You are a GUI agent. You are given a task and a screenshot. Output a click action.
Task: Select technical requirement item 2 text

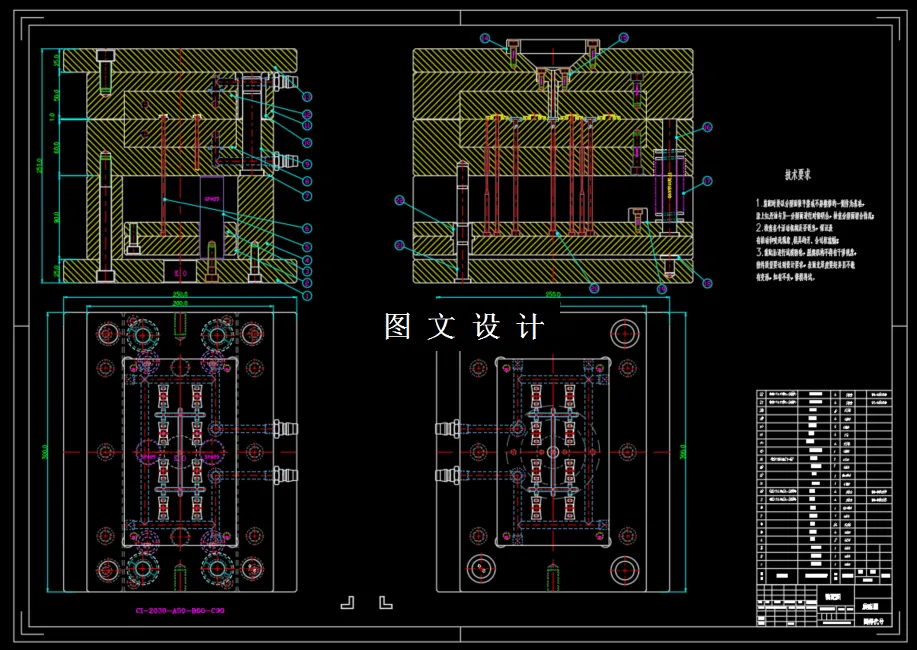tap(798, 234)
